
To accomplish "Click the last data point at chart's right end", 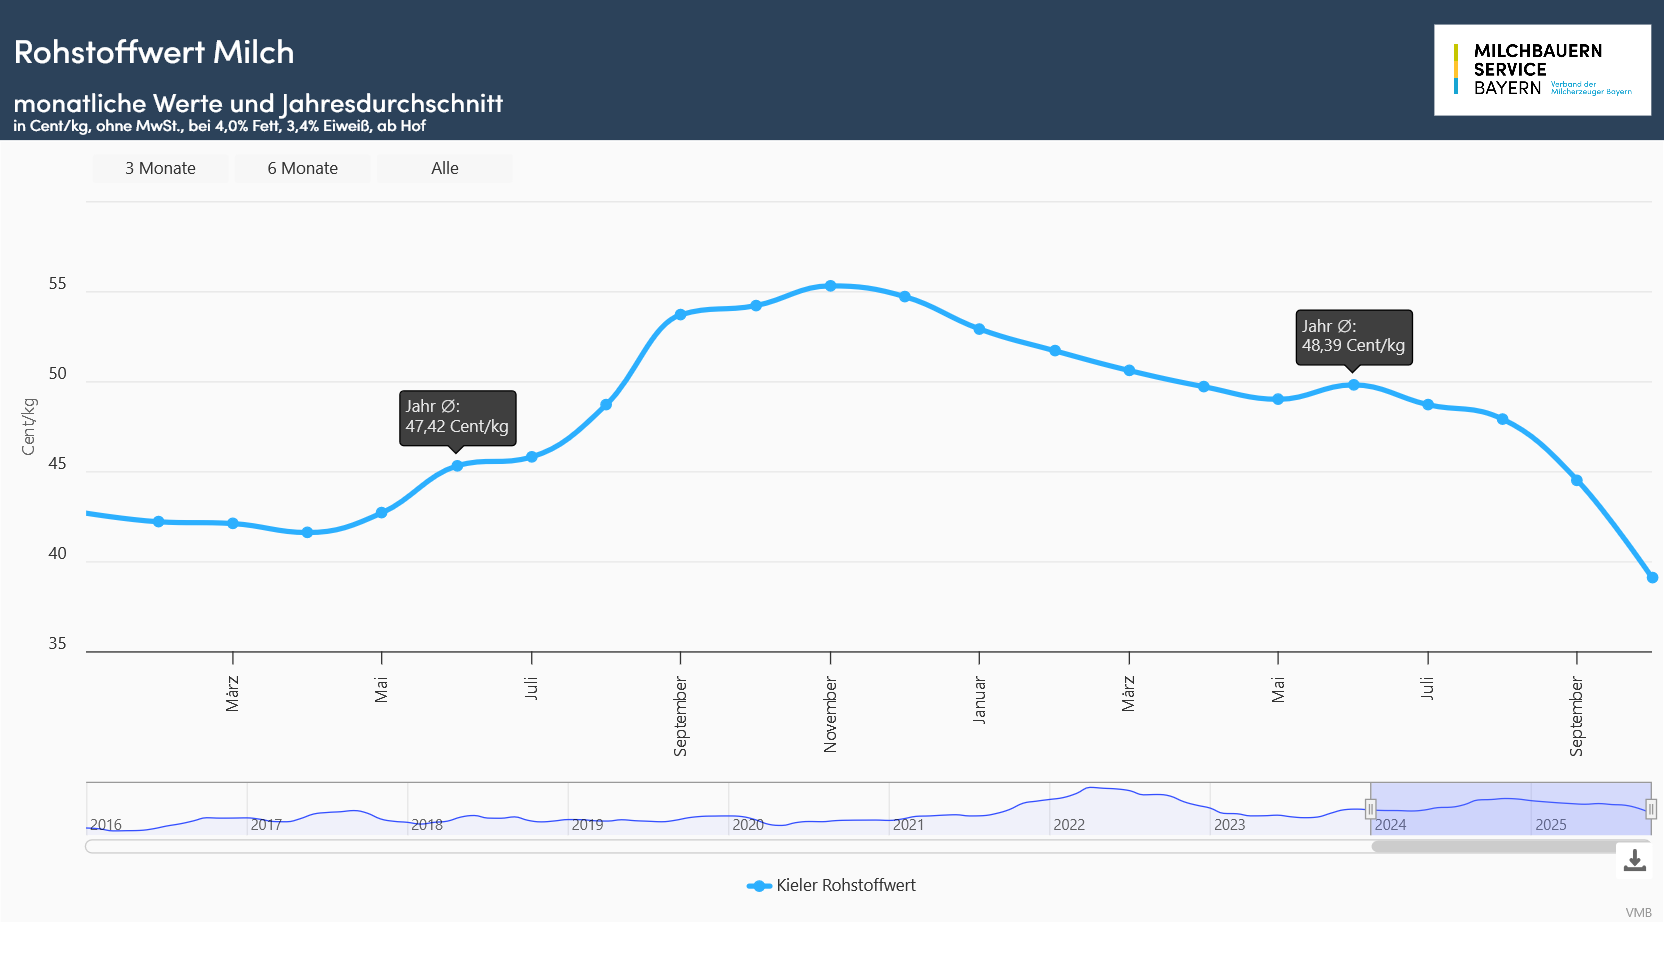I will 1652,577.
